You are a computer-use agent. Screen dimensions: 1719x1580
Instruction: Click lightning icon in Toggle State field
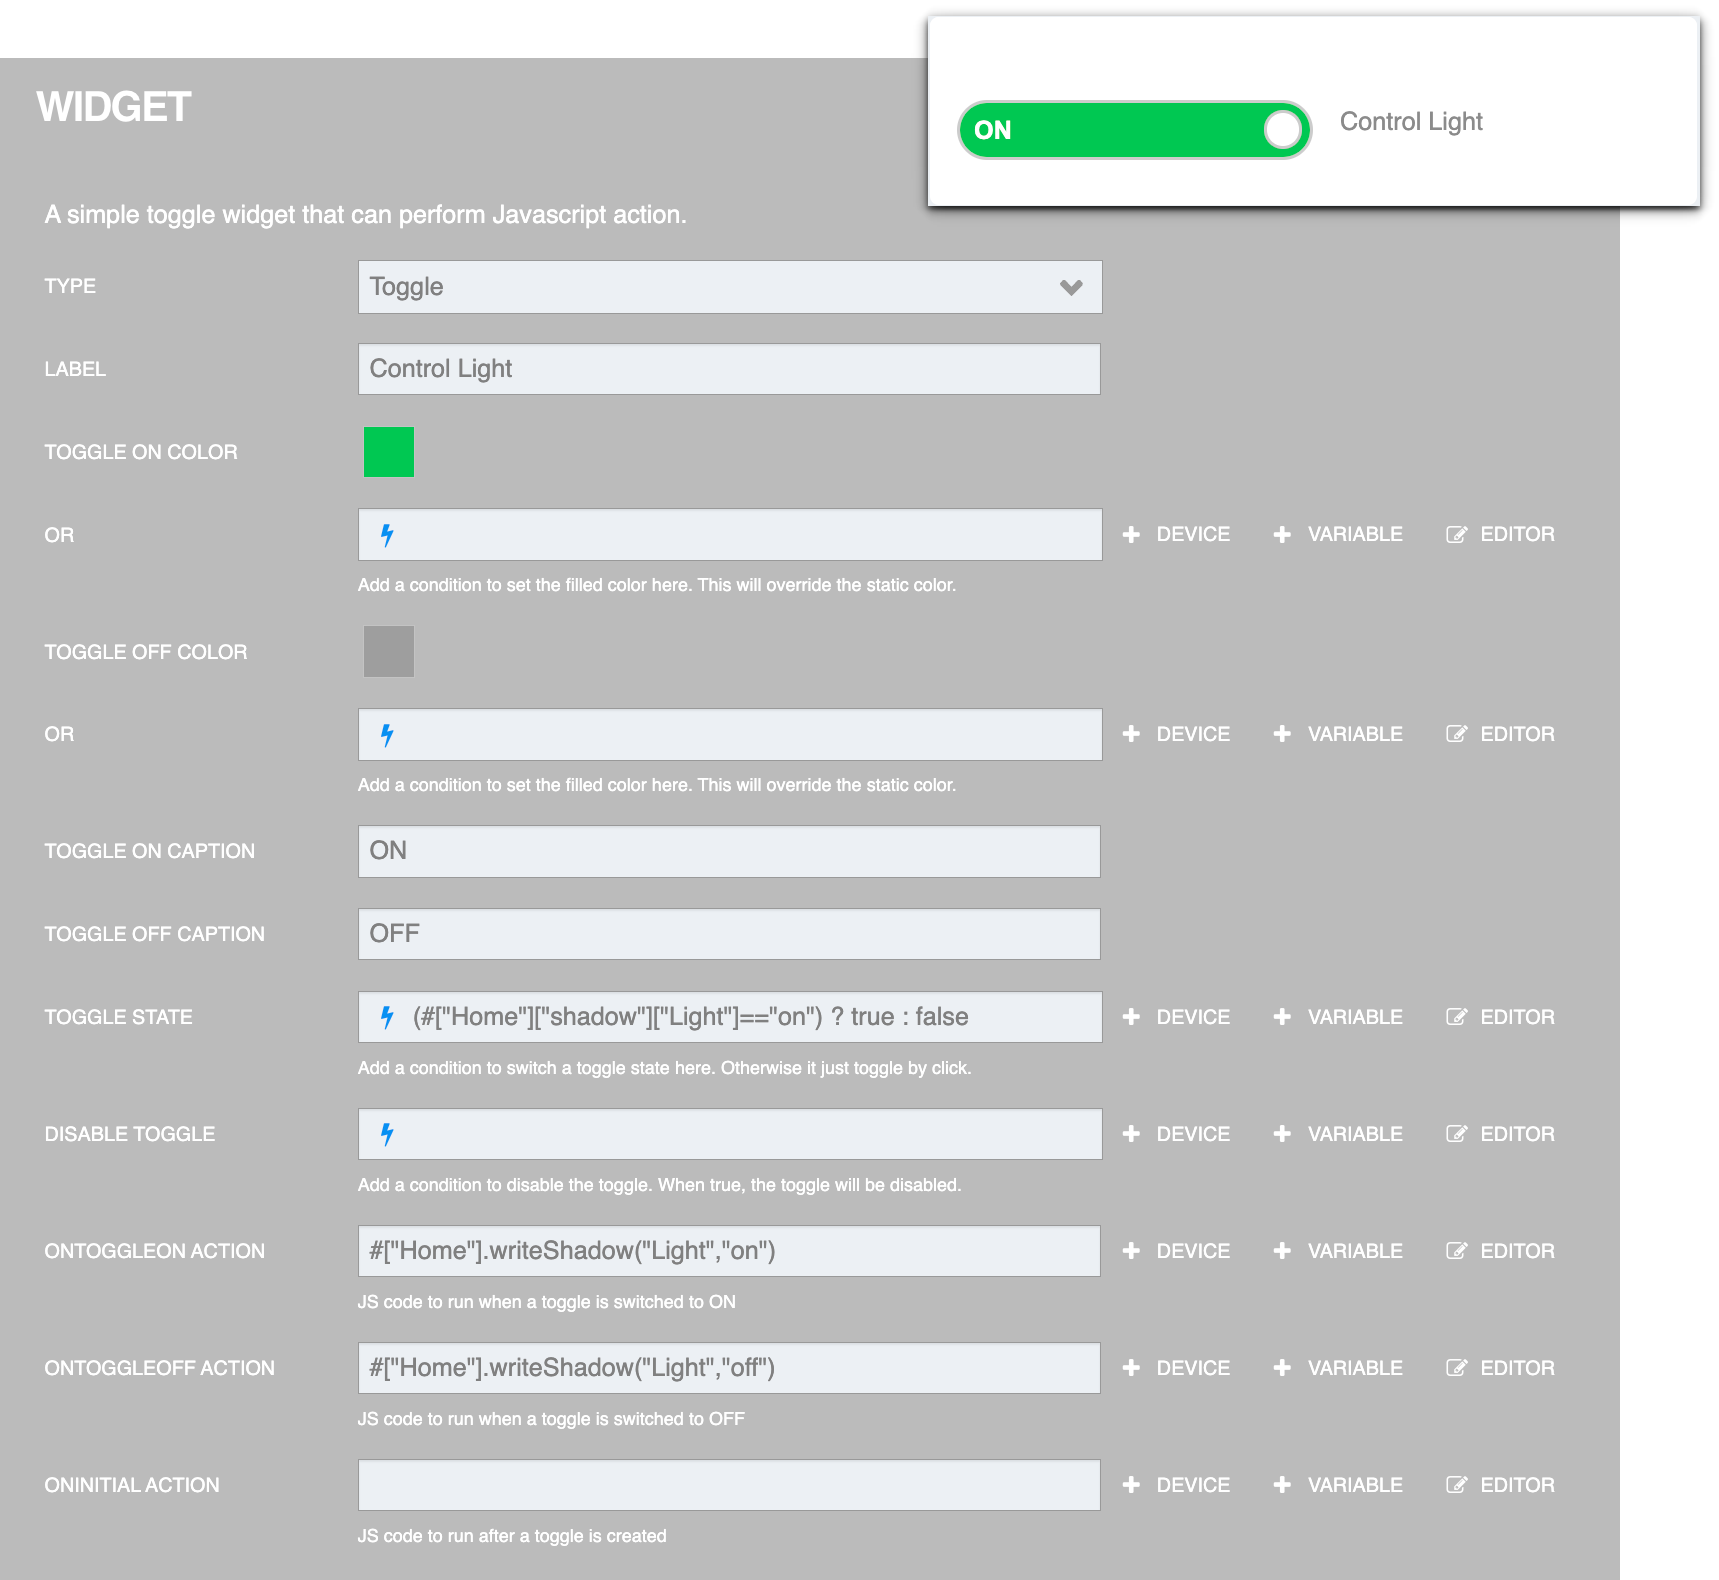[387, 1017]
